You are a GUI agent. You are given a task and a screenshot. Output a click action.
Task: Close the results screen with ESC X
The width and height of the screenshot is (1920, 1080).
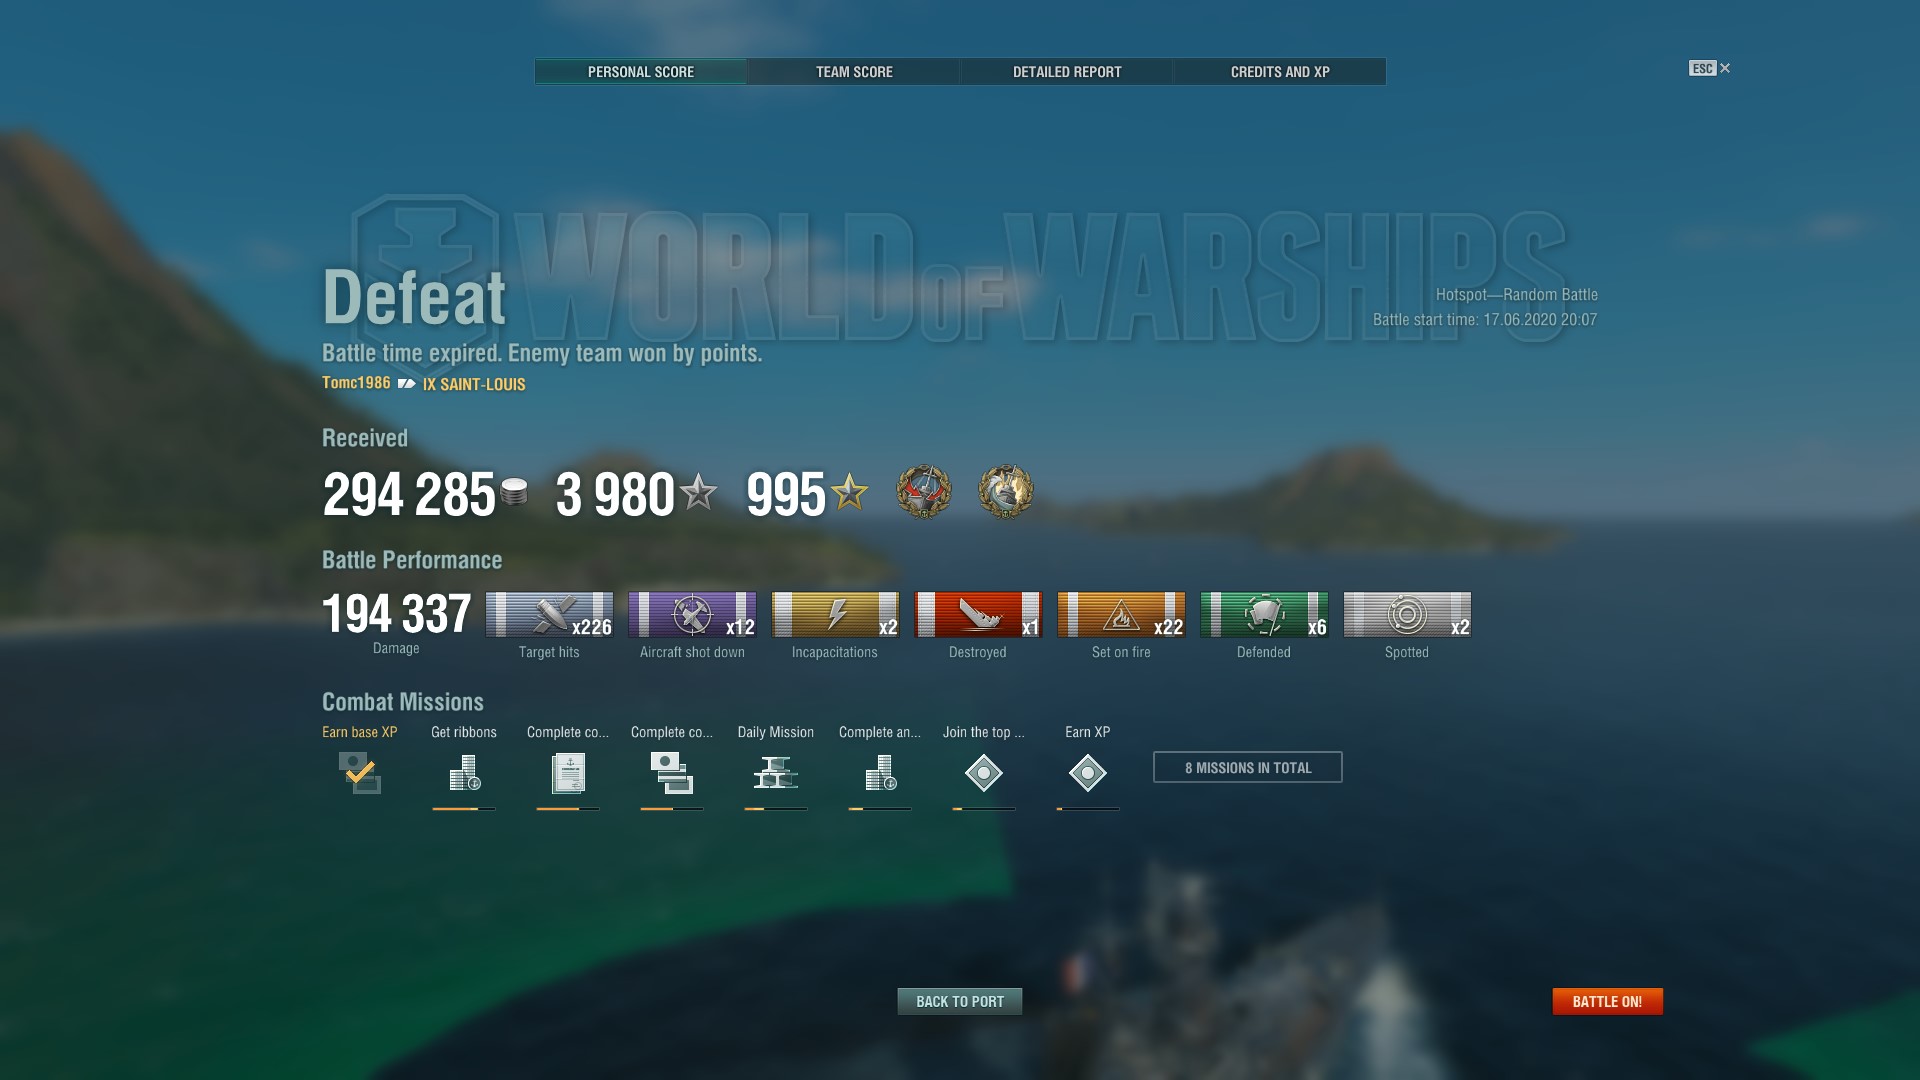pyautogui.click(x=1710, y=68)
